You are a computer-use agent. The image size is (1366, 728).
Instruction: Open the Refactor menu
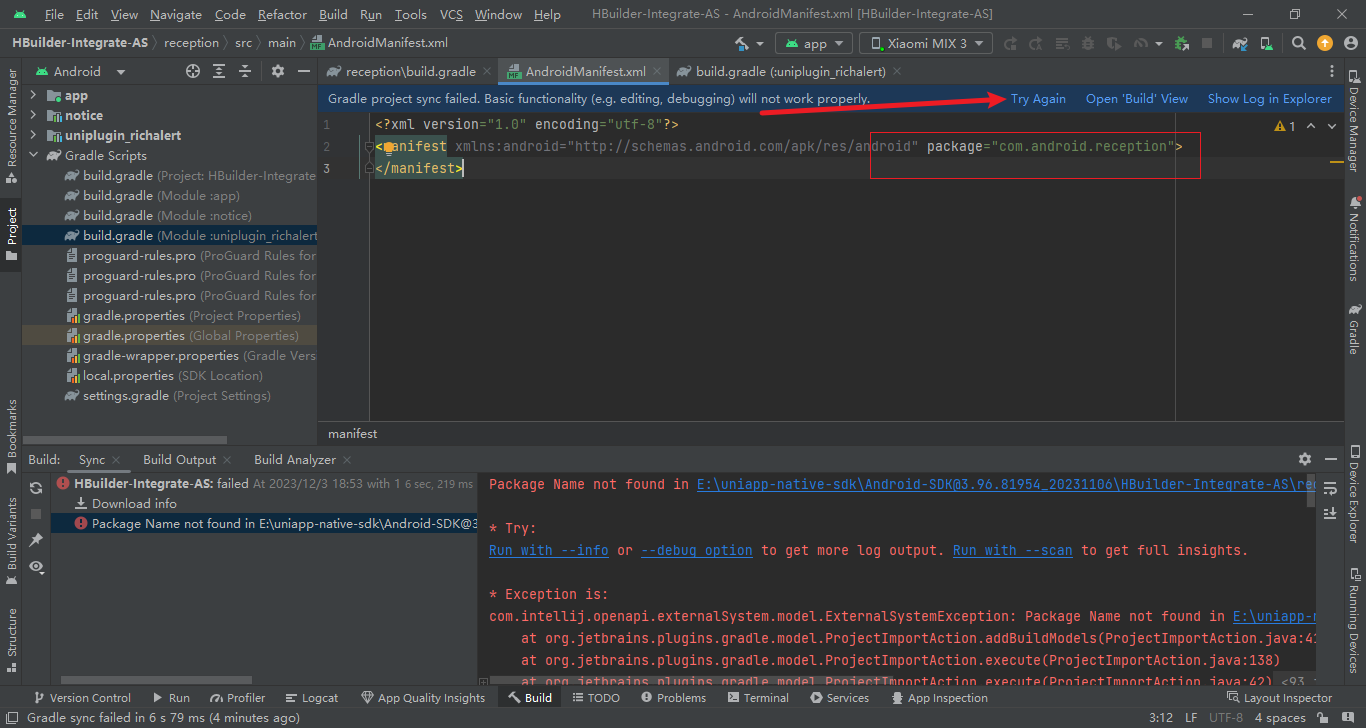(x=282, y=15)
